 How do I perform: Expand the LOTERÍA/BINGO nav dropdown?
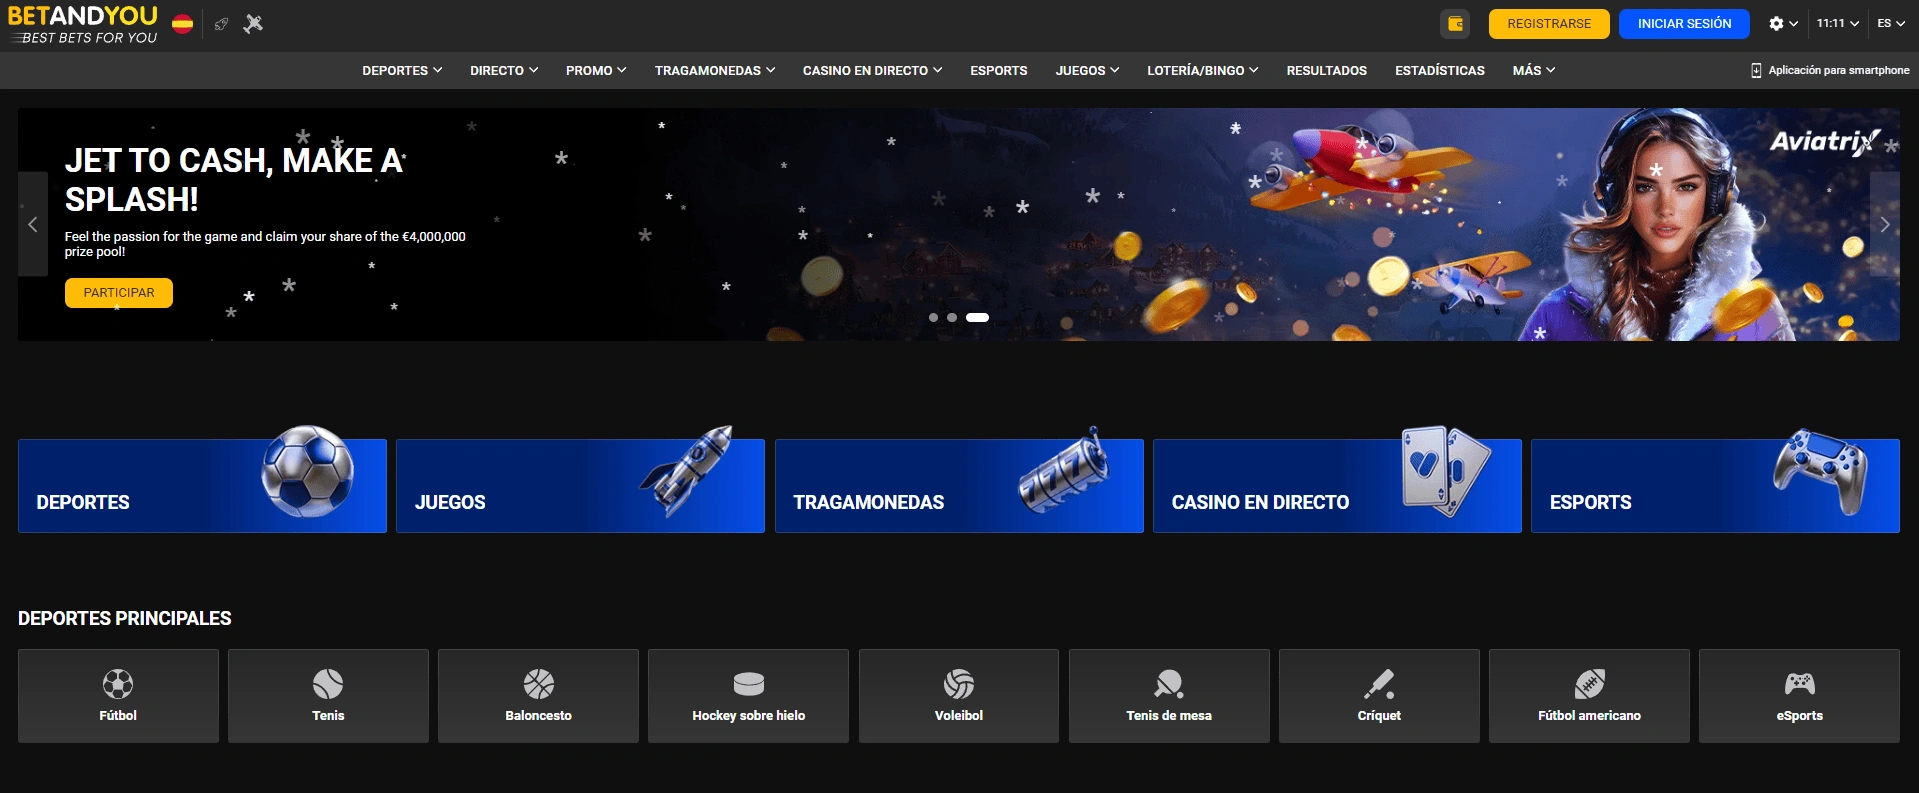point(1202,71)
